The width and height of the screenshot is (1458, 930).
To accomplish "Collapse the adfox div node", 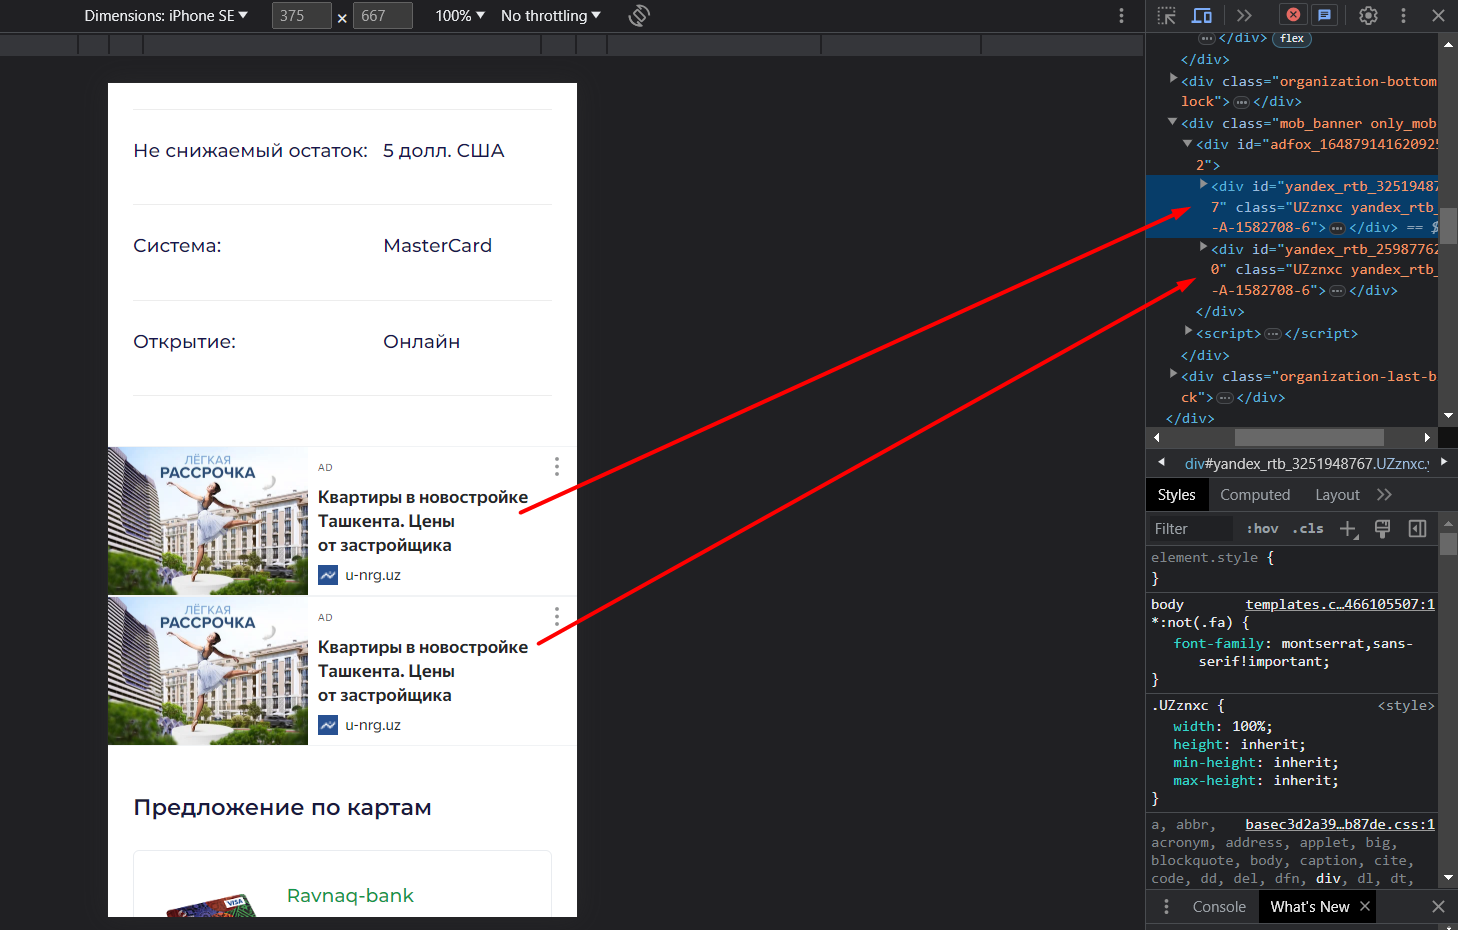I will coord(1187,143).
